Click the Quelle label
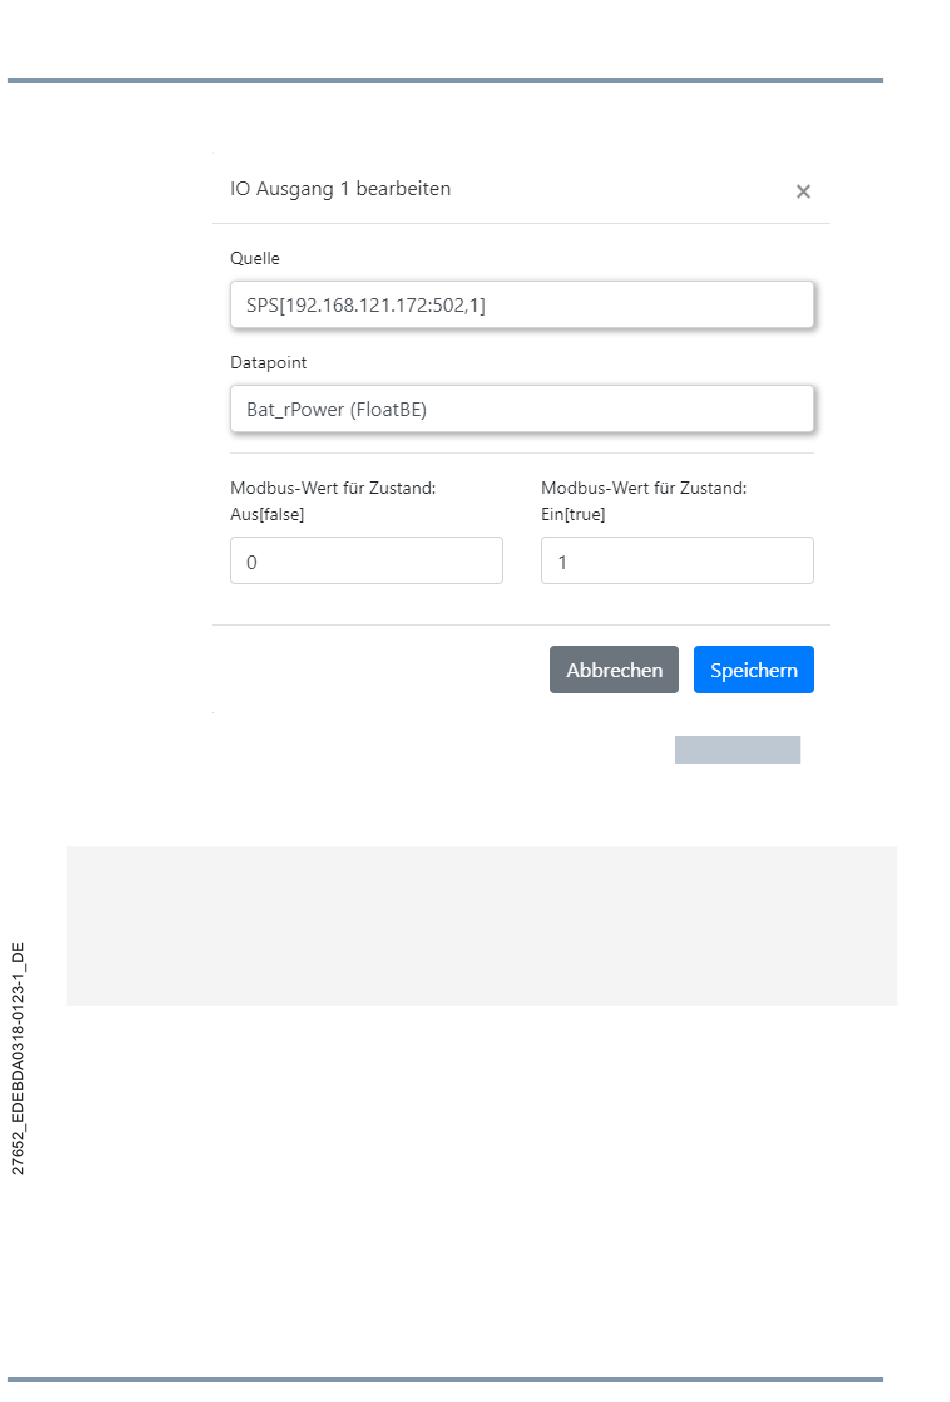The width and height of the screenshot is (950, 1402). [255, 258]
